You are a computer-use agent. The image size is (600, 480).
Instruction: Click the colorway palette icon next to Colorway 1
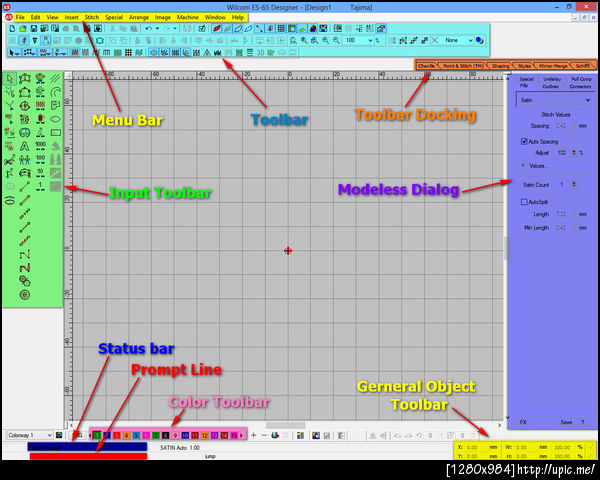pyautogui.click(x=59, y=435)
